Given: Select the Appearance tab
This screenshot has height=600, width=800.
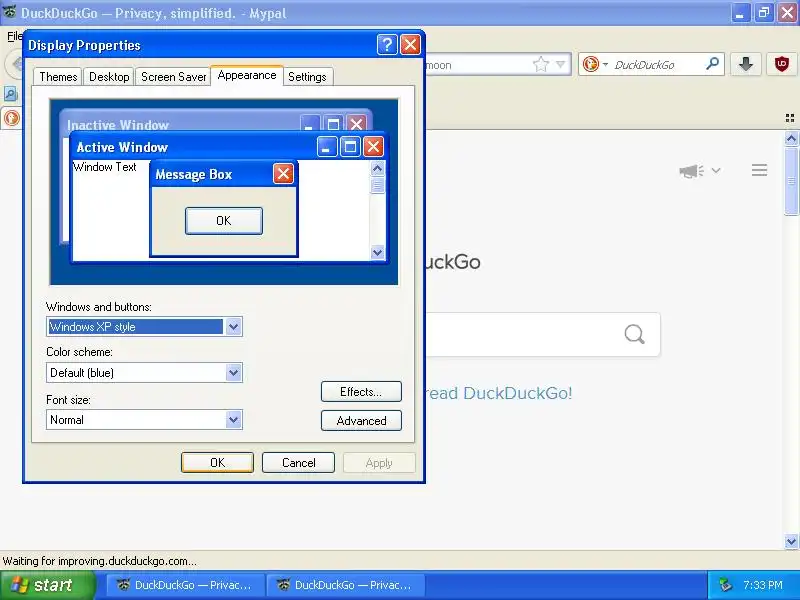Looking at the screenshot, I should [247, 75].
